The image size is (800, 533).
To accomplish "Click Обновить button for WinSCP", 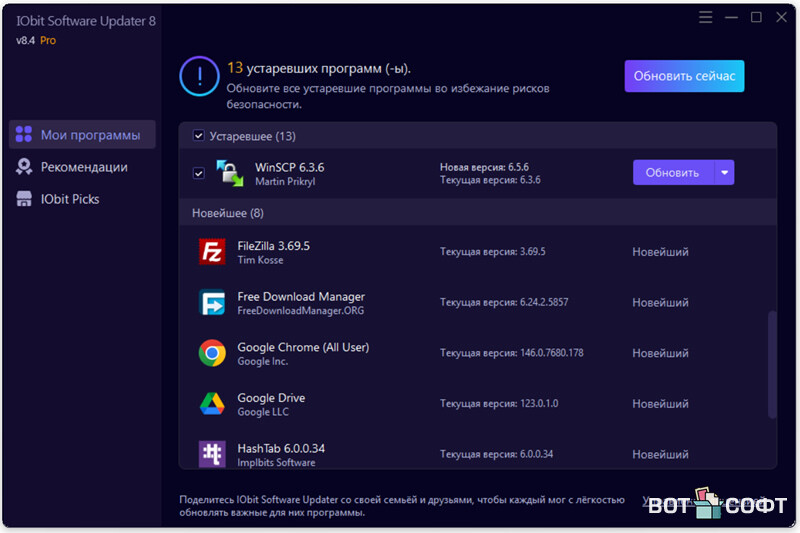I will click(x=672, y=173).
